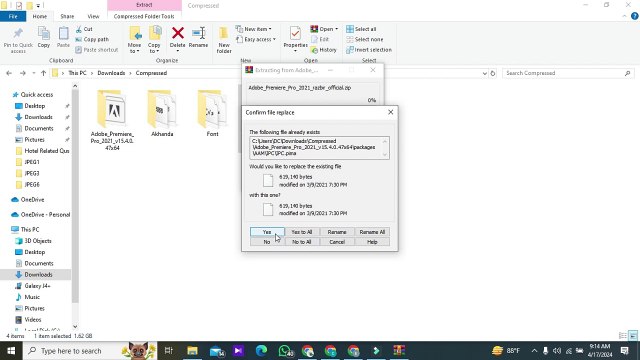The width and height of the screenshot is (640, 360).
Task: Open Compressed Folder Tools tab
Action: [x=144, y=16]
